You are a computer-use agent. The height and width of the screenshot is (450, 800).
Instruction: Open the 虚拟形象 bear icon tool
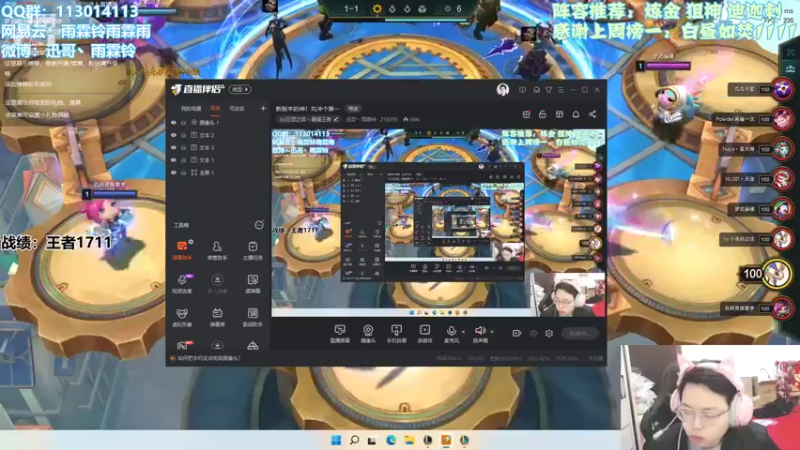click(182, 317)
